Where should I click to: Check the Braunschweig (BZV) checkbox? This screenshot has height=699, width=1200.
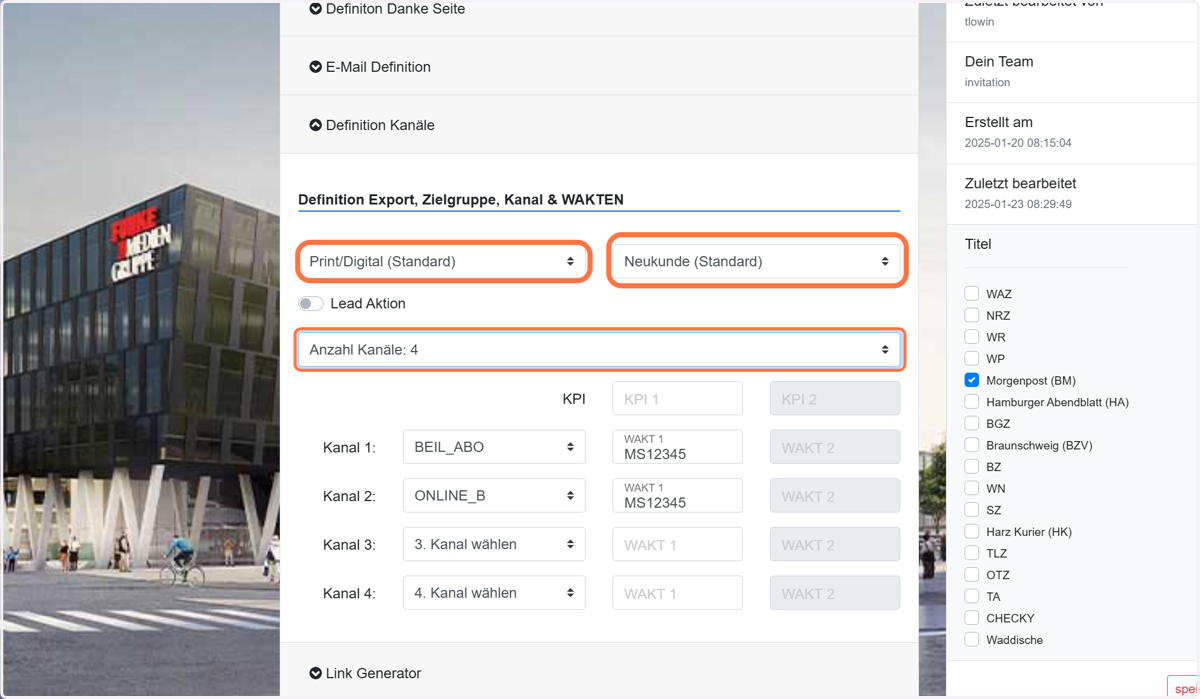tap(972, 445)
